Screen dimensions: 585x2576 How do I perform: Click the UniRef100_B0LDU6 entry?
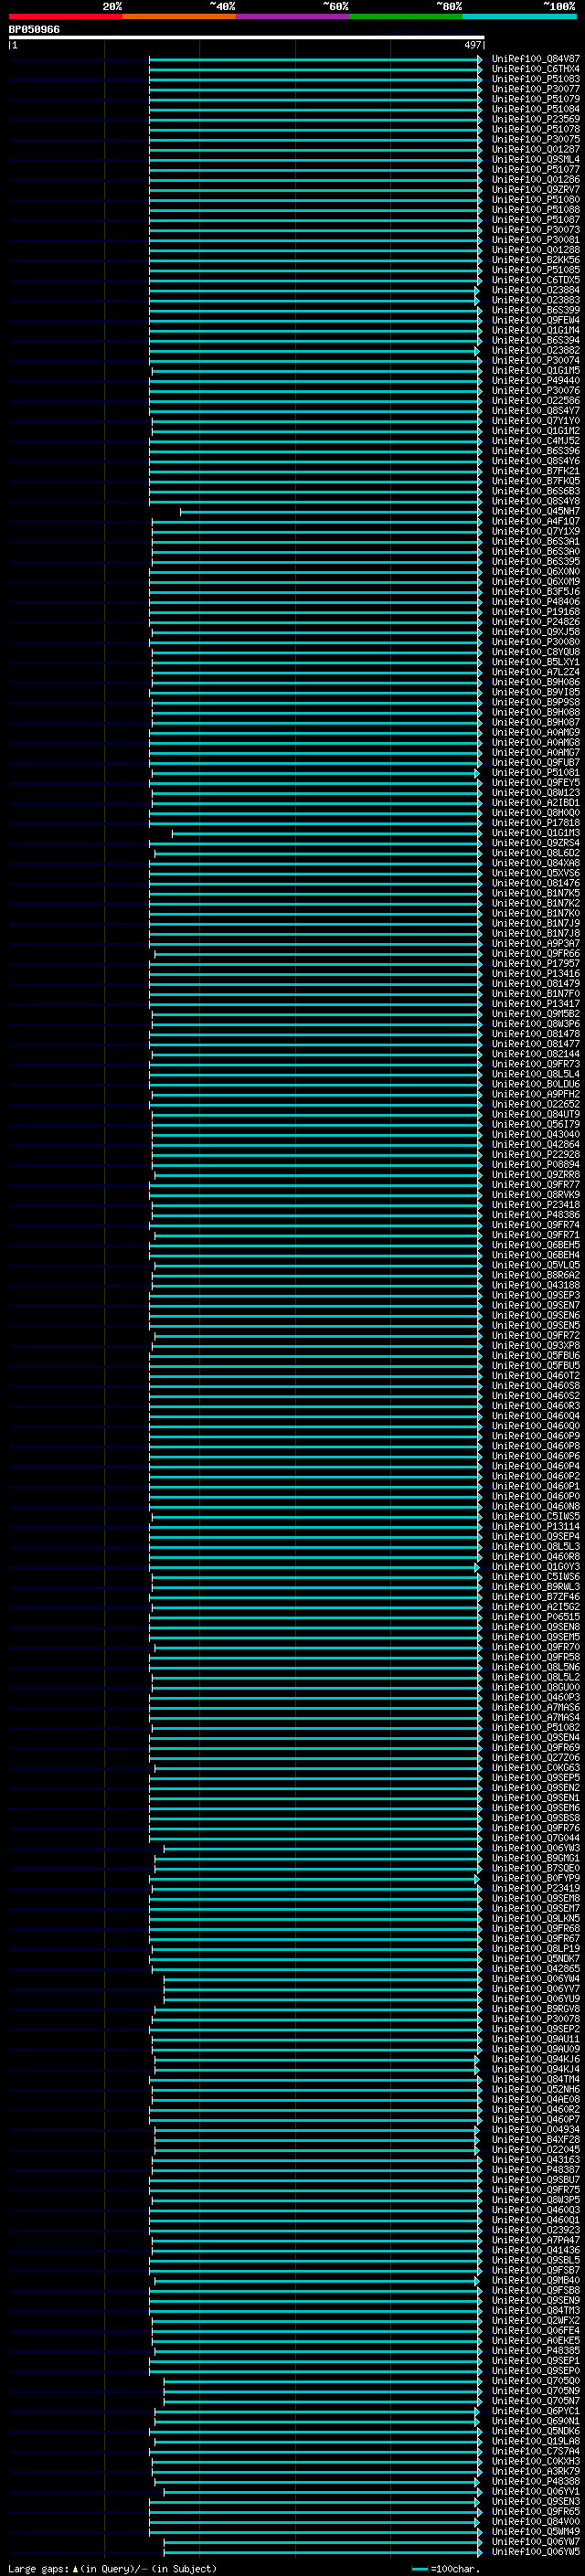coord(535,1084)
